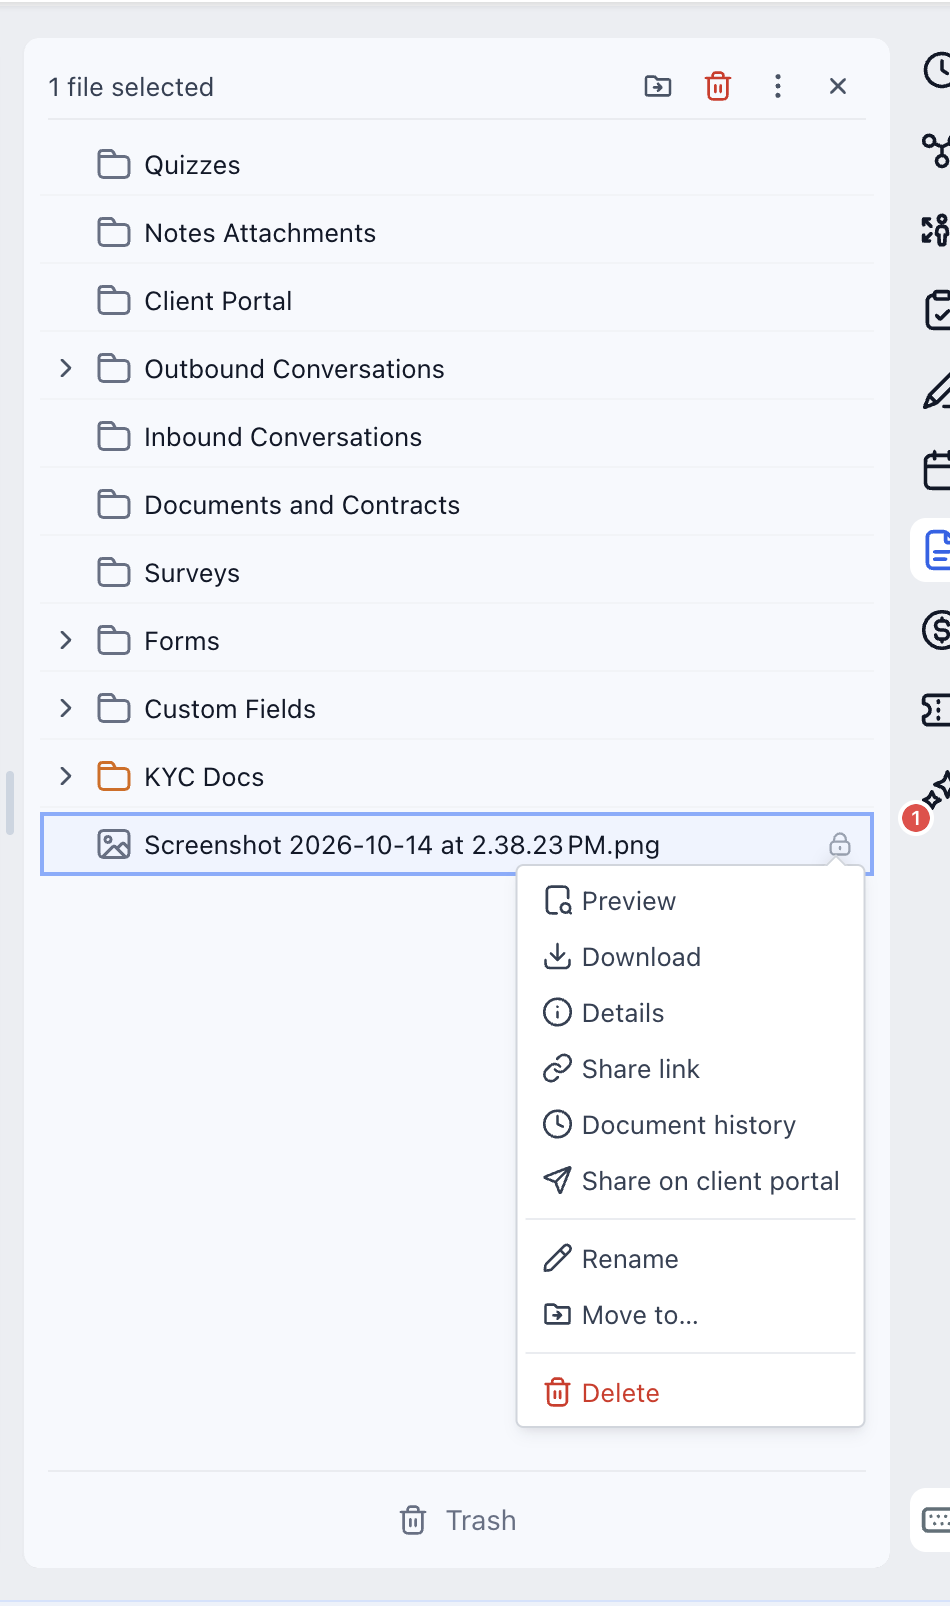Click the ticket icon in the right sidebar
The width and height of the screenshot is (950, 1606).
point(937,710)
